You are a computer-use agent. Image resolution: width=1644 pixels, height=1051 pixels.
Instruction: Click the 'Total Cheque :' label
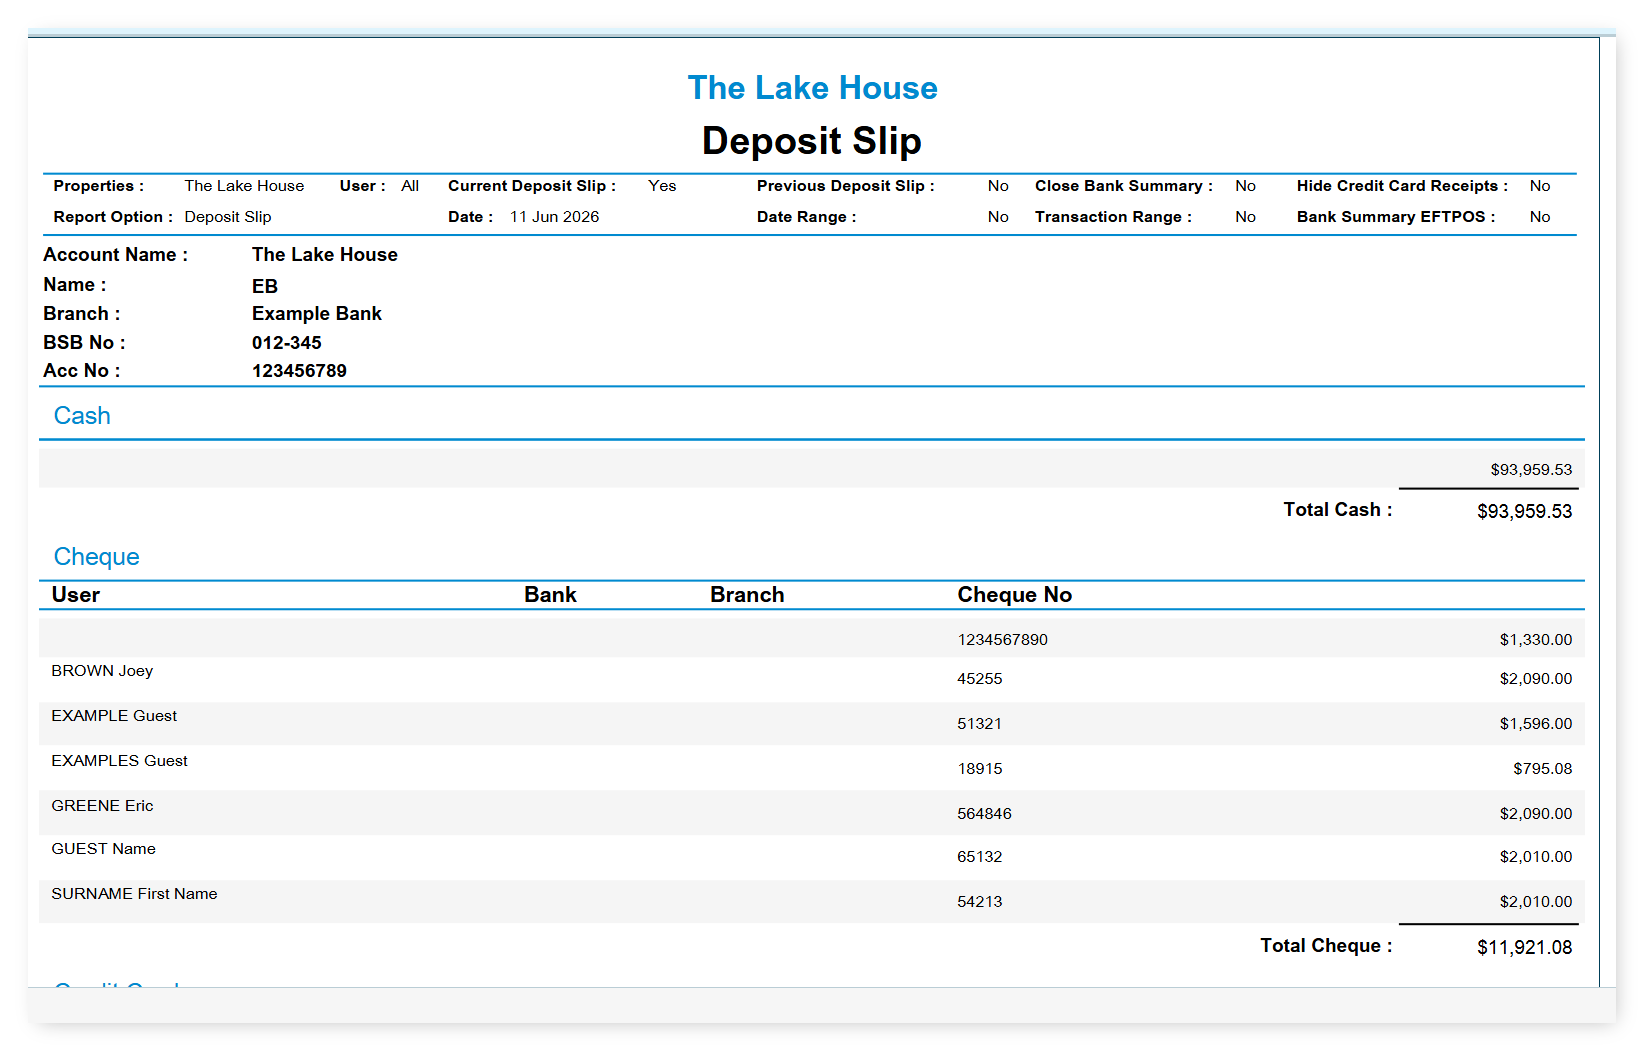1326,946
